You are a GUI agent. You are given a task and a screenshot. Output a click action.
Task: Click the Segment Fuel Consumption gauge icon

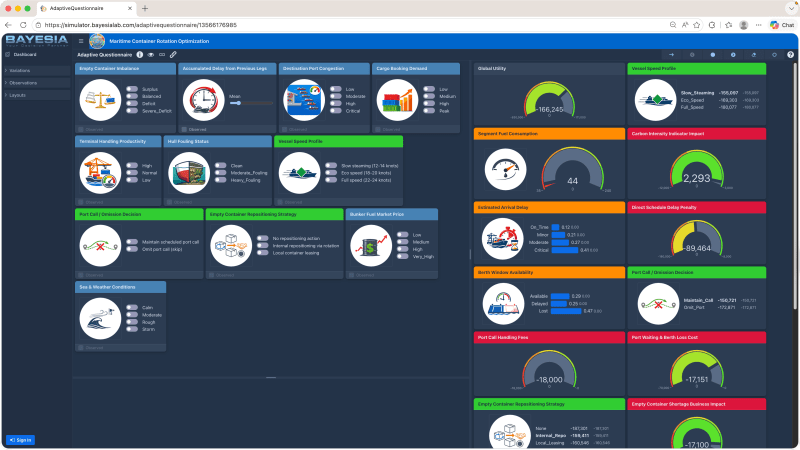pos(506,169)
